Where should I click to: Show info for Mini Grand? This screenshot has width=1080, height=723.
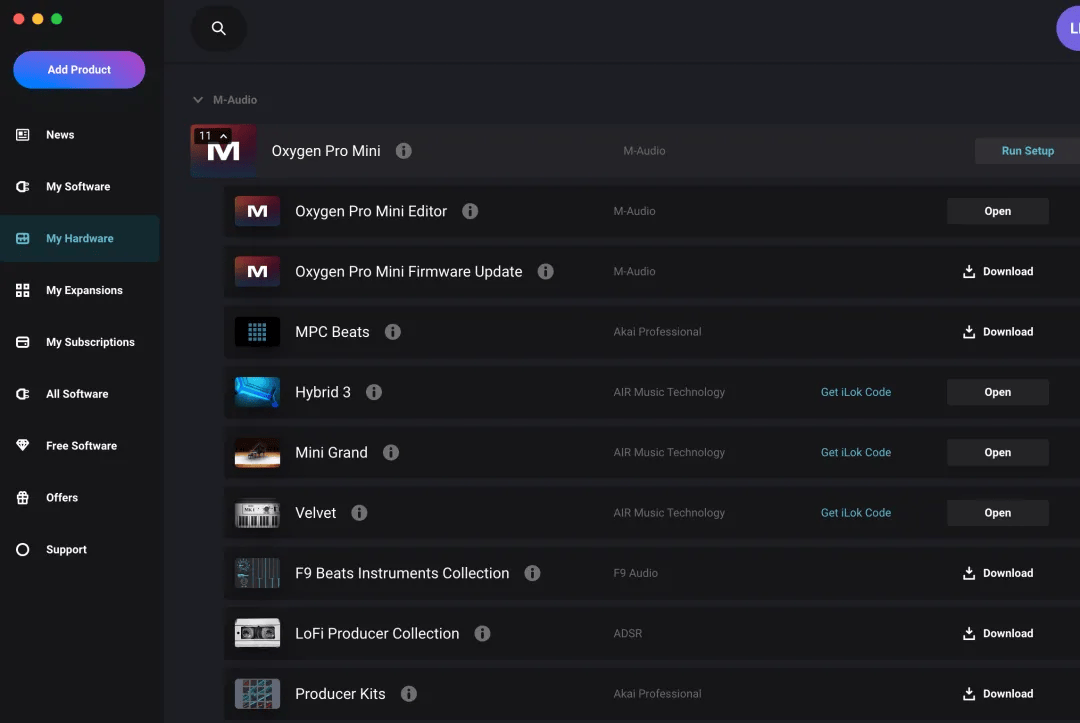(x=391, y=452)
